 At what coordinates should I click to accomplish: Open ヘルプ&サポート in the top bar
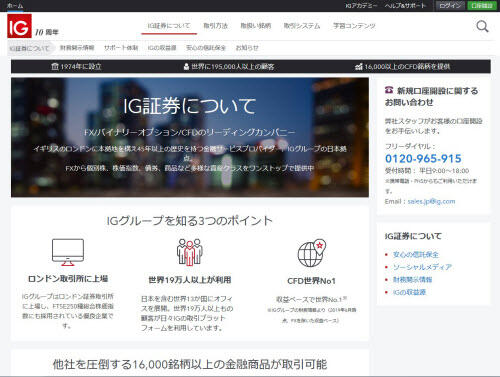pos(405,6)
